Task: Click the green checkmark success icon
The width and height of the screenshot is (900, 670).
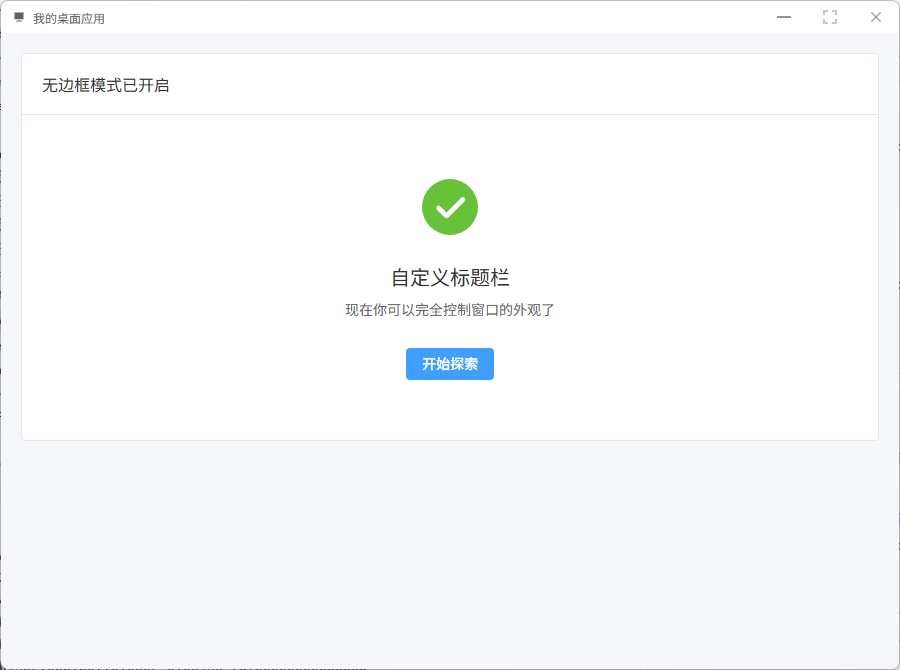Action: [450, 207]
